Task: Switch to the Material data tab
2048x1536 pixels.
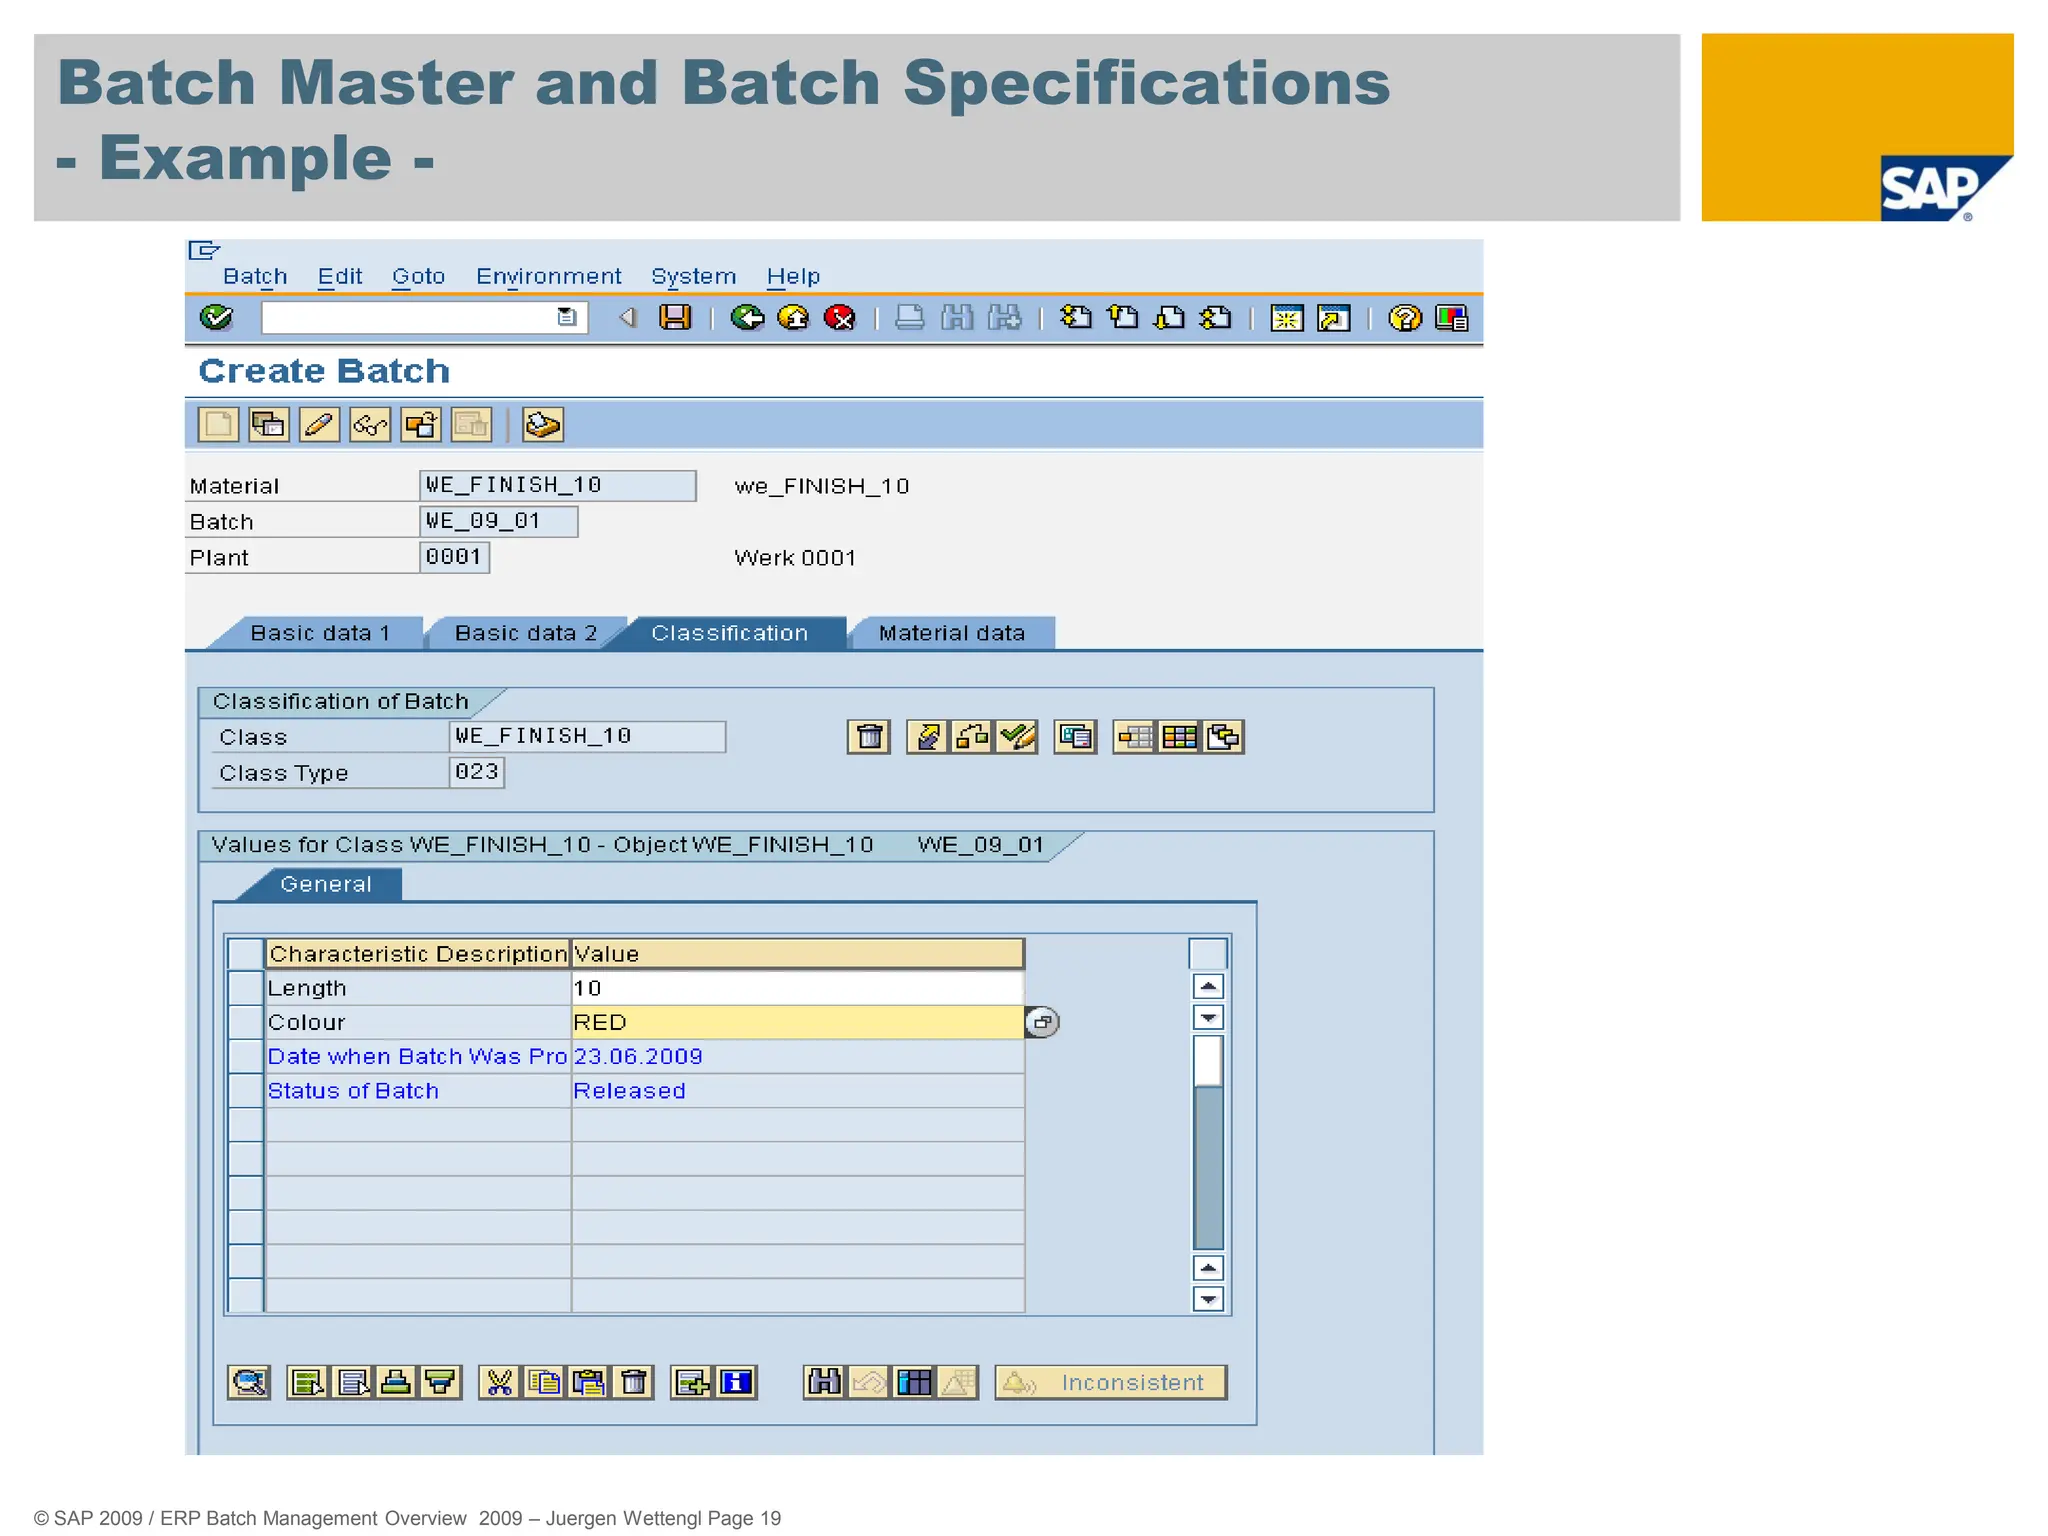Action: pos(951,633)
